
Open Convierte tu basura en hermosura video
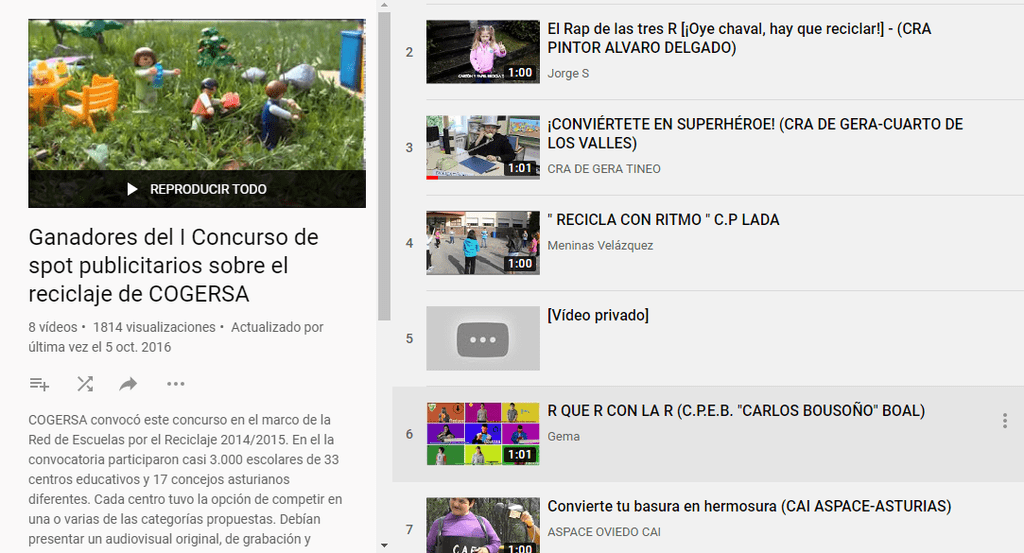[x=748, y=506]
